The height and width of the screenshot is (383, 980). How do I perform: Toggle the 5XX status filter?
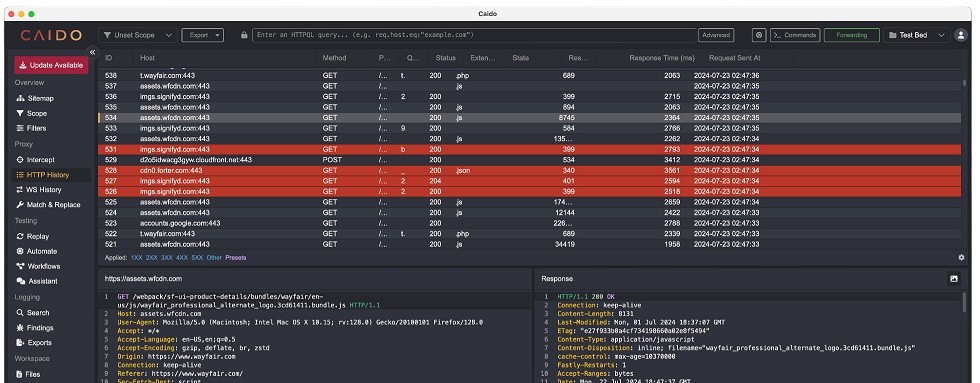[197, 257]
